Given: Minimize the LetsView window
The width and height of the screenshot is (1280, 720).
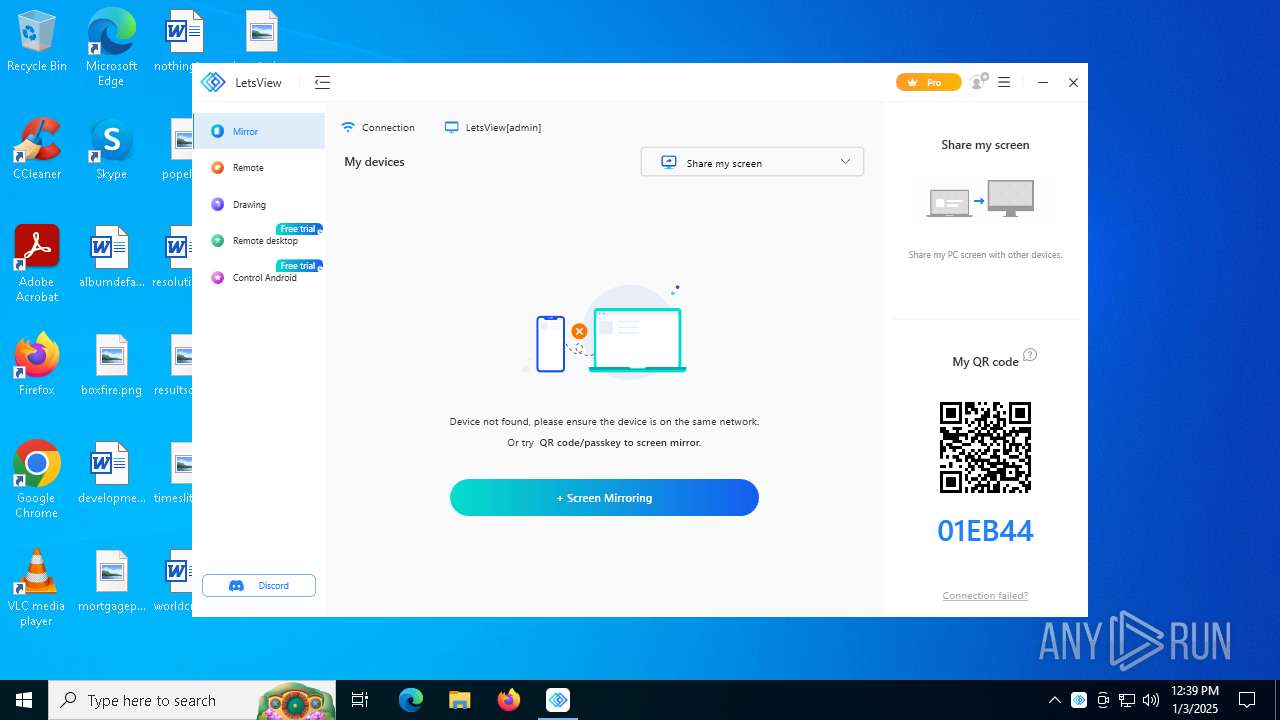Looking at the screenshot, I should point(1043,83).
